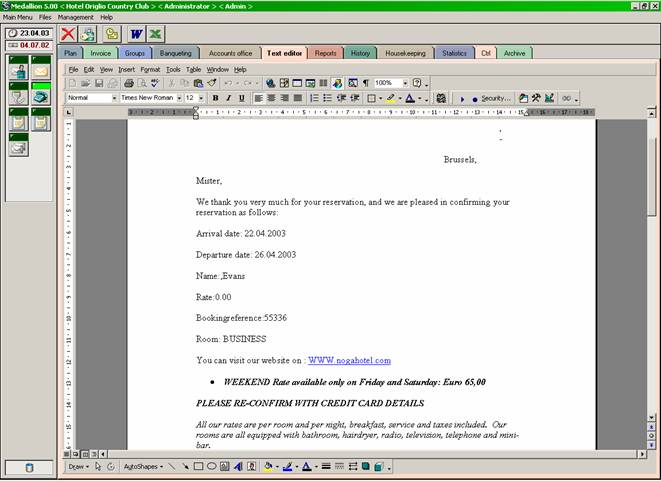The width and height of the screenshot is (661, 482).
Task: Click the Print icon in the toolbar
Action: (x=129, y=83)
